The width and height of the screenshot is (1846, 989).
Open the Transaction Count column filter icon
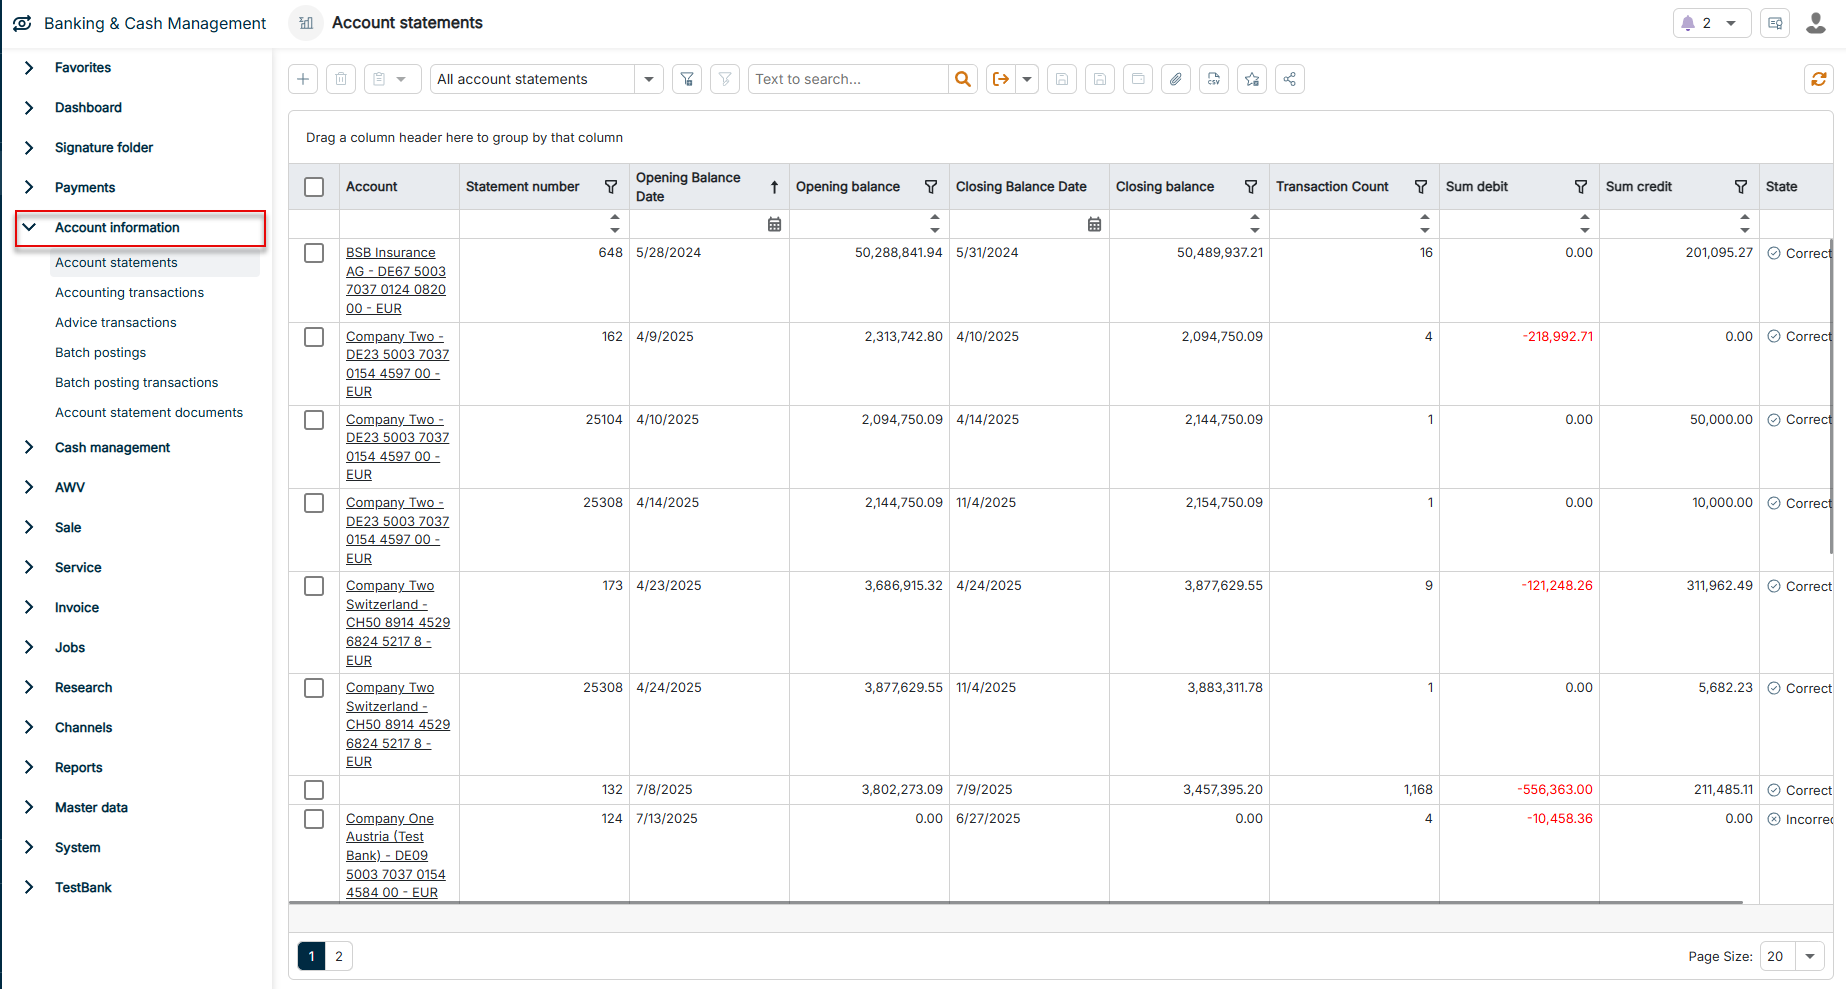(1421, 187)
